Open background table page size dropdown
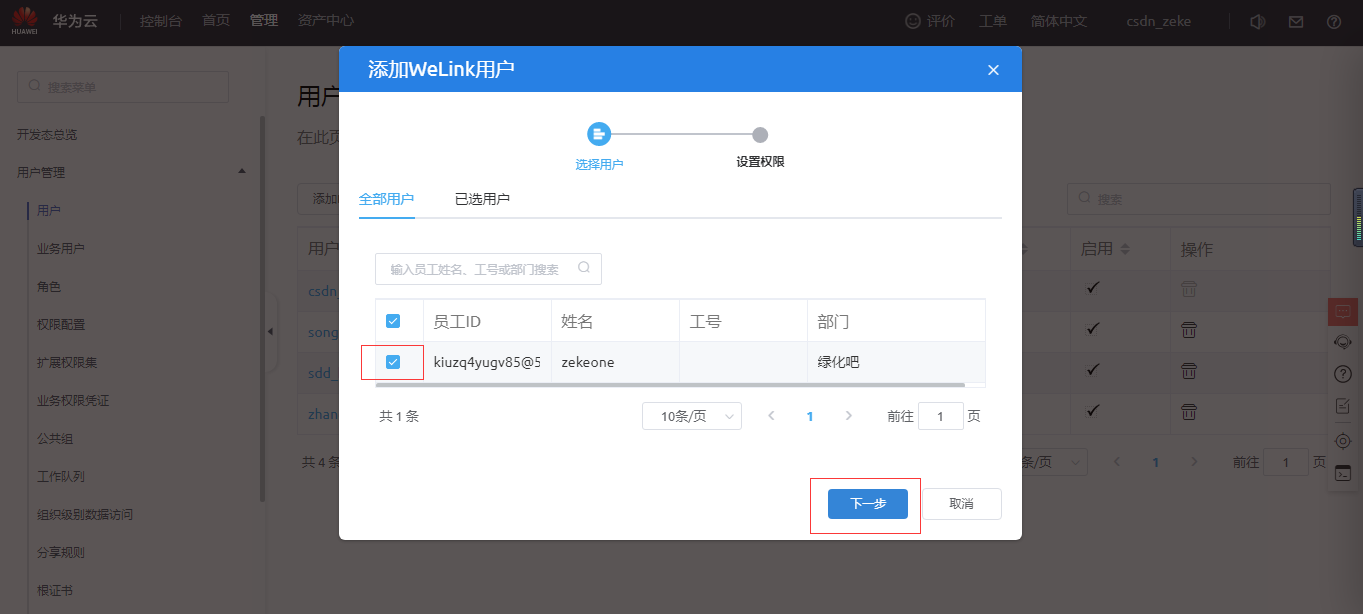The width and height of the screenshot is (1363, 614). click(1052, 462)
